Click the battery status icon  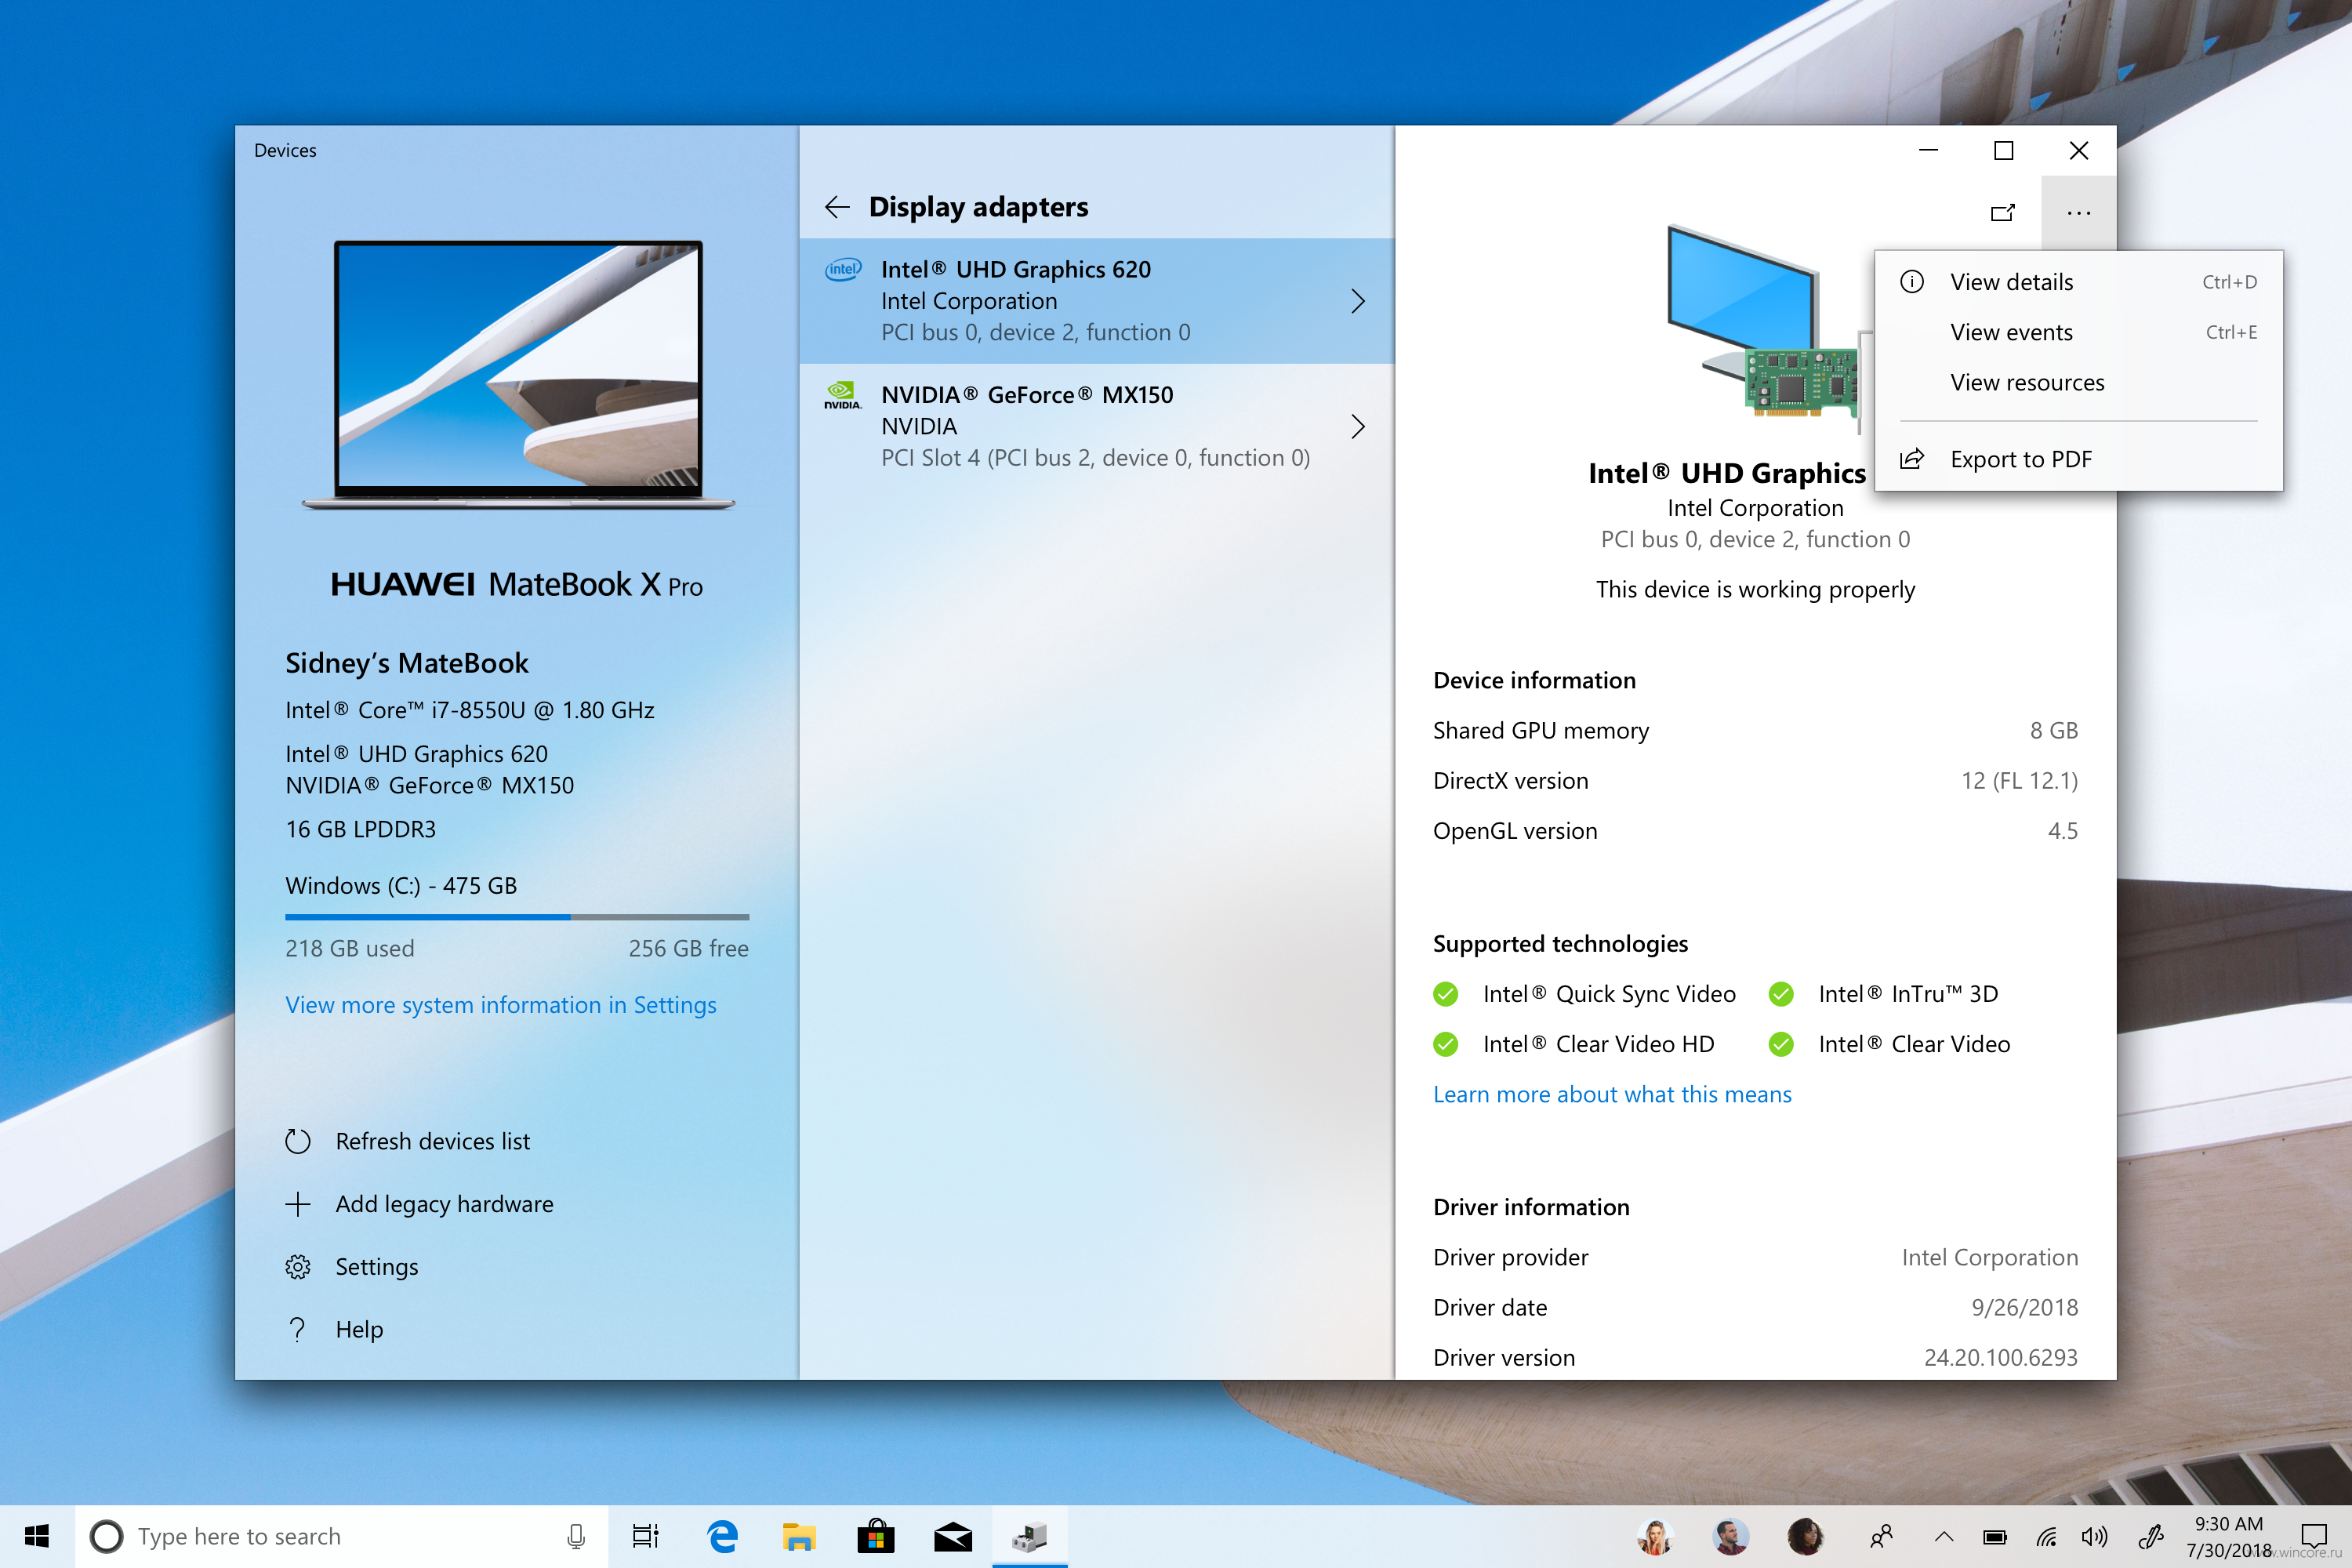[x=1995, y=1536]
